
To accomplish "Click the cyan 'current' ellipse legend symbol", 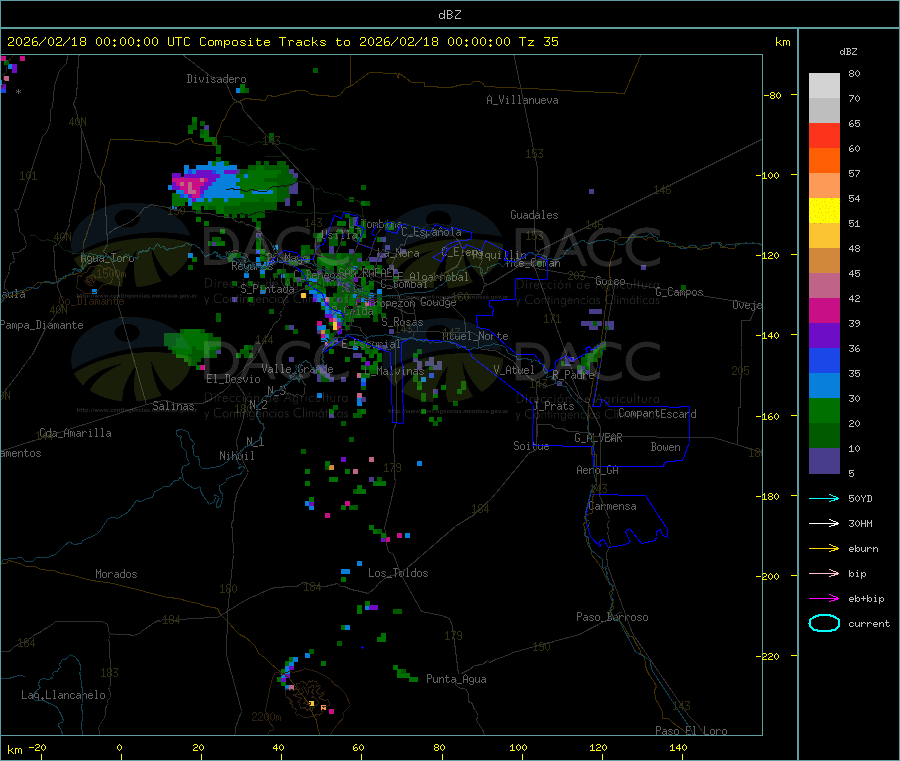I will point(824,623).
